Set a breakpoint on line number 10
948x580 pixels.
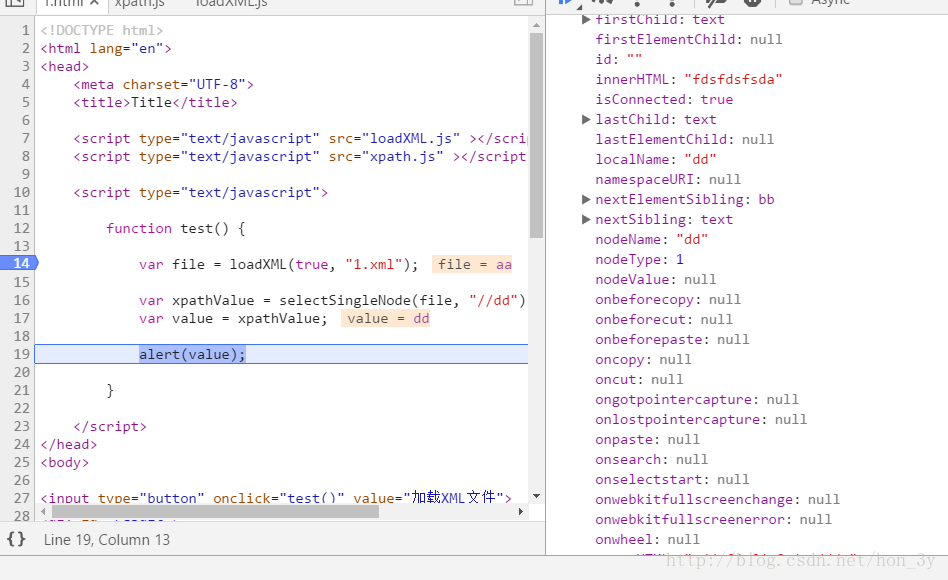pos(22,192)
